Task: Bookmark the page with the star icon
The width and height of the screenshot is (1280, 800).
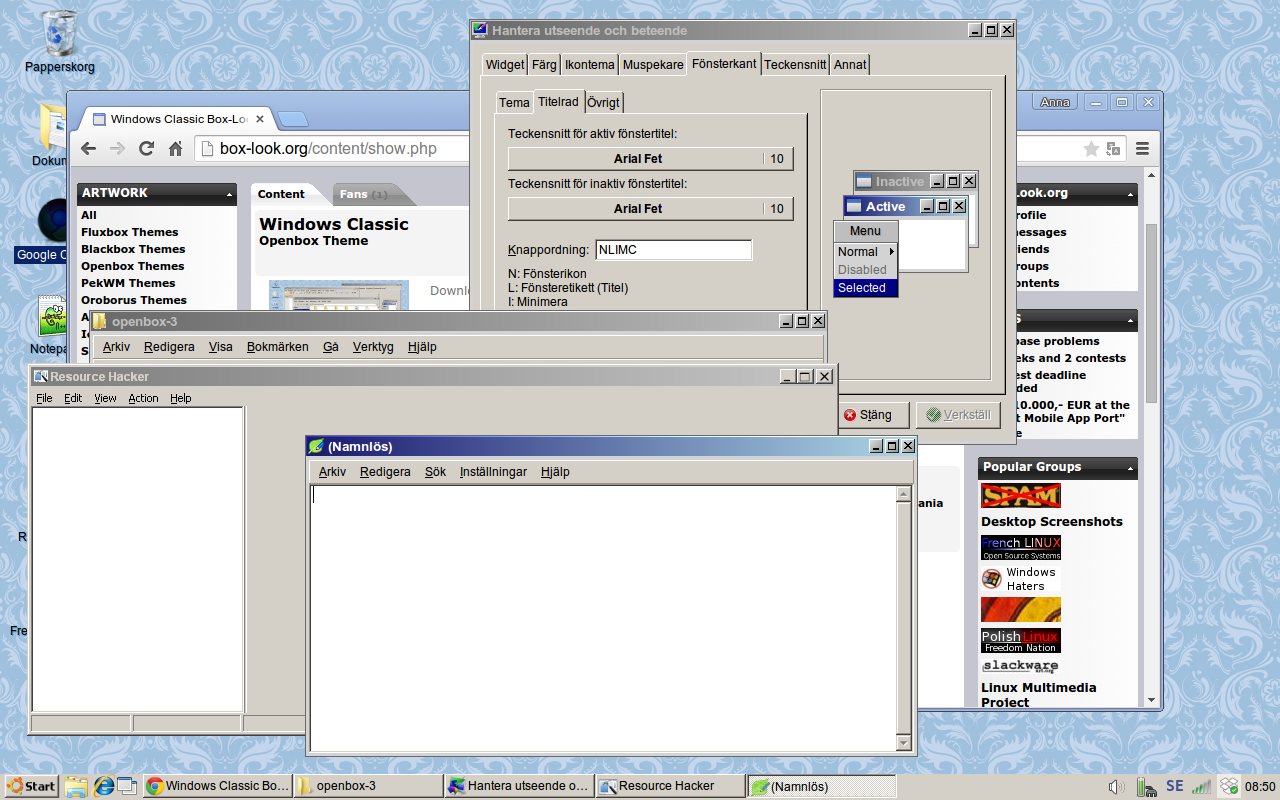Action: [x=1092, y=146]
